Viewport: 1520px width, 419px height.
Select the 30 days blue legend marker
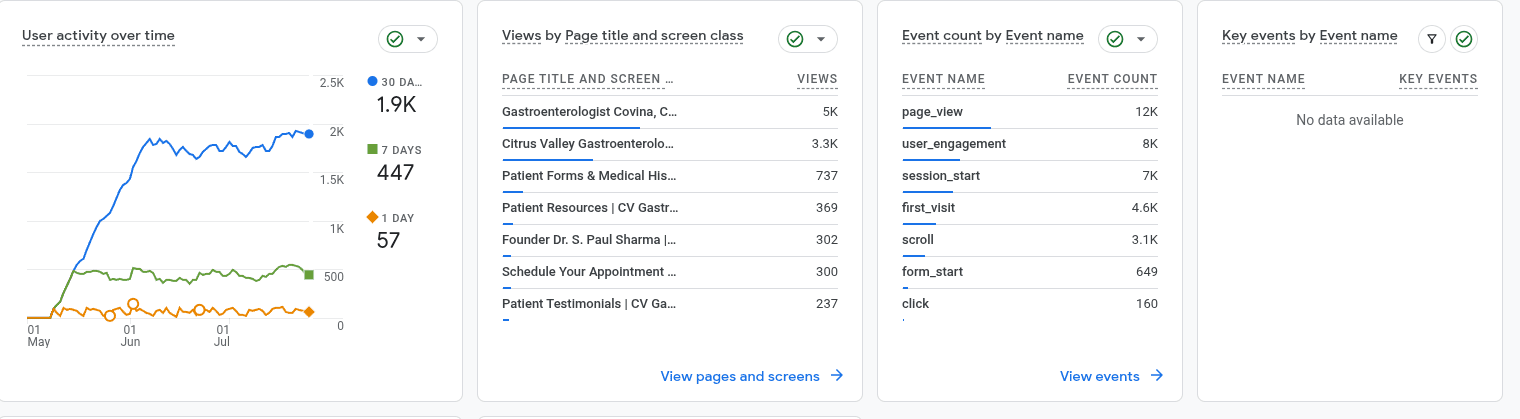[373, 81]
